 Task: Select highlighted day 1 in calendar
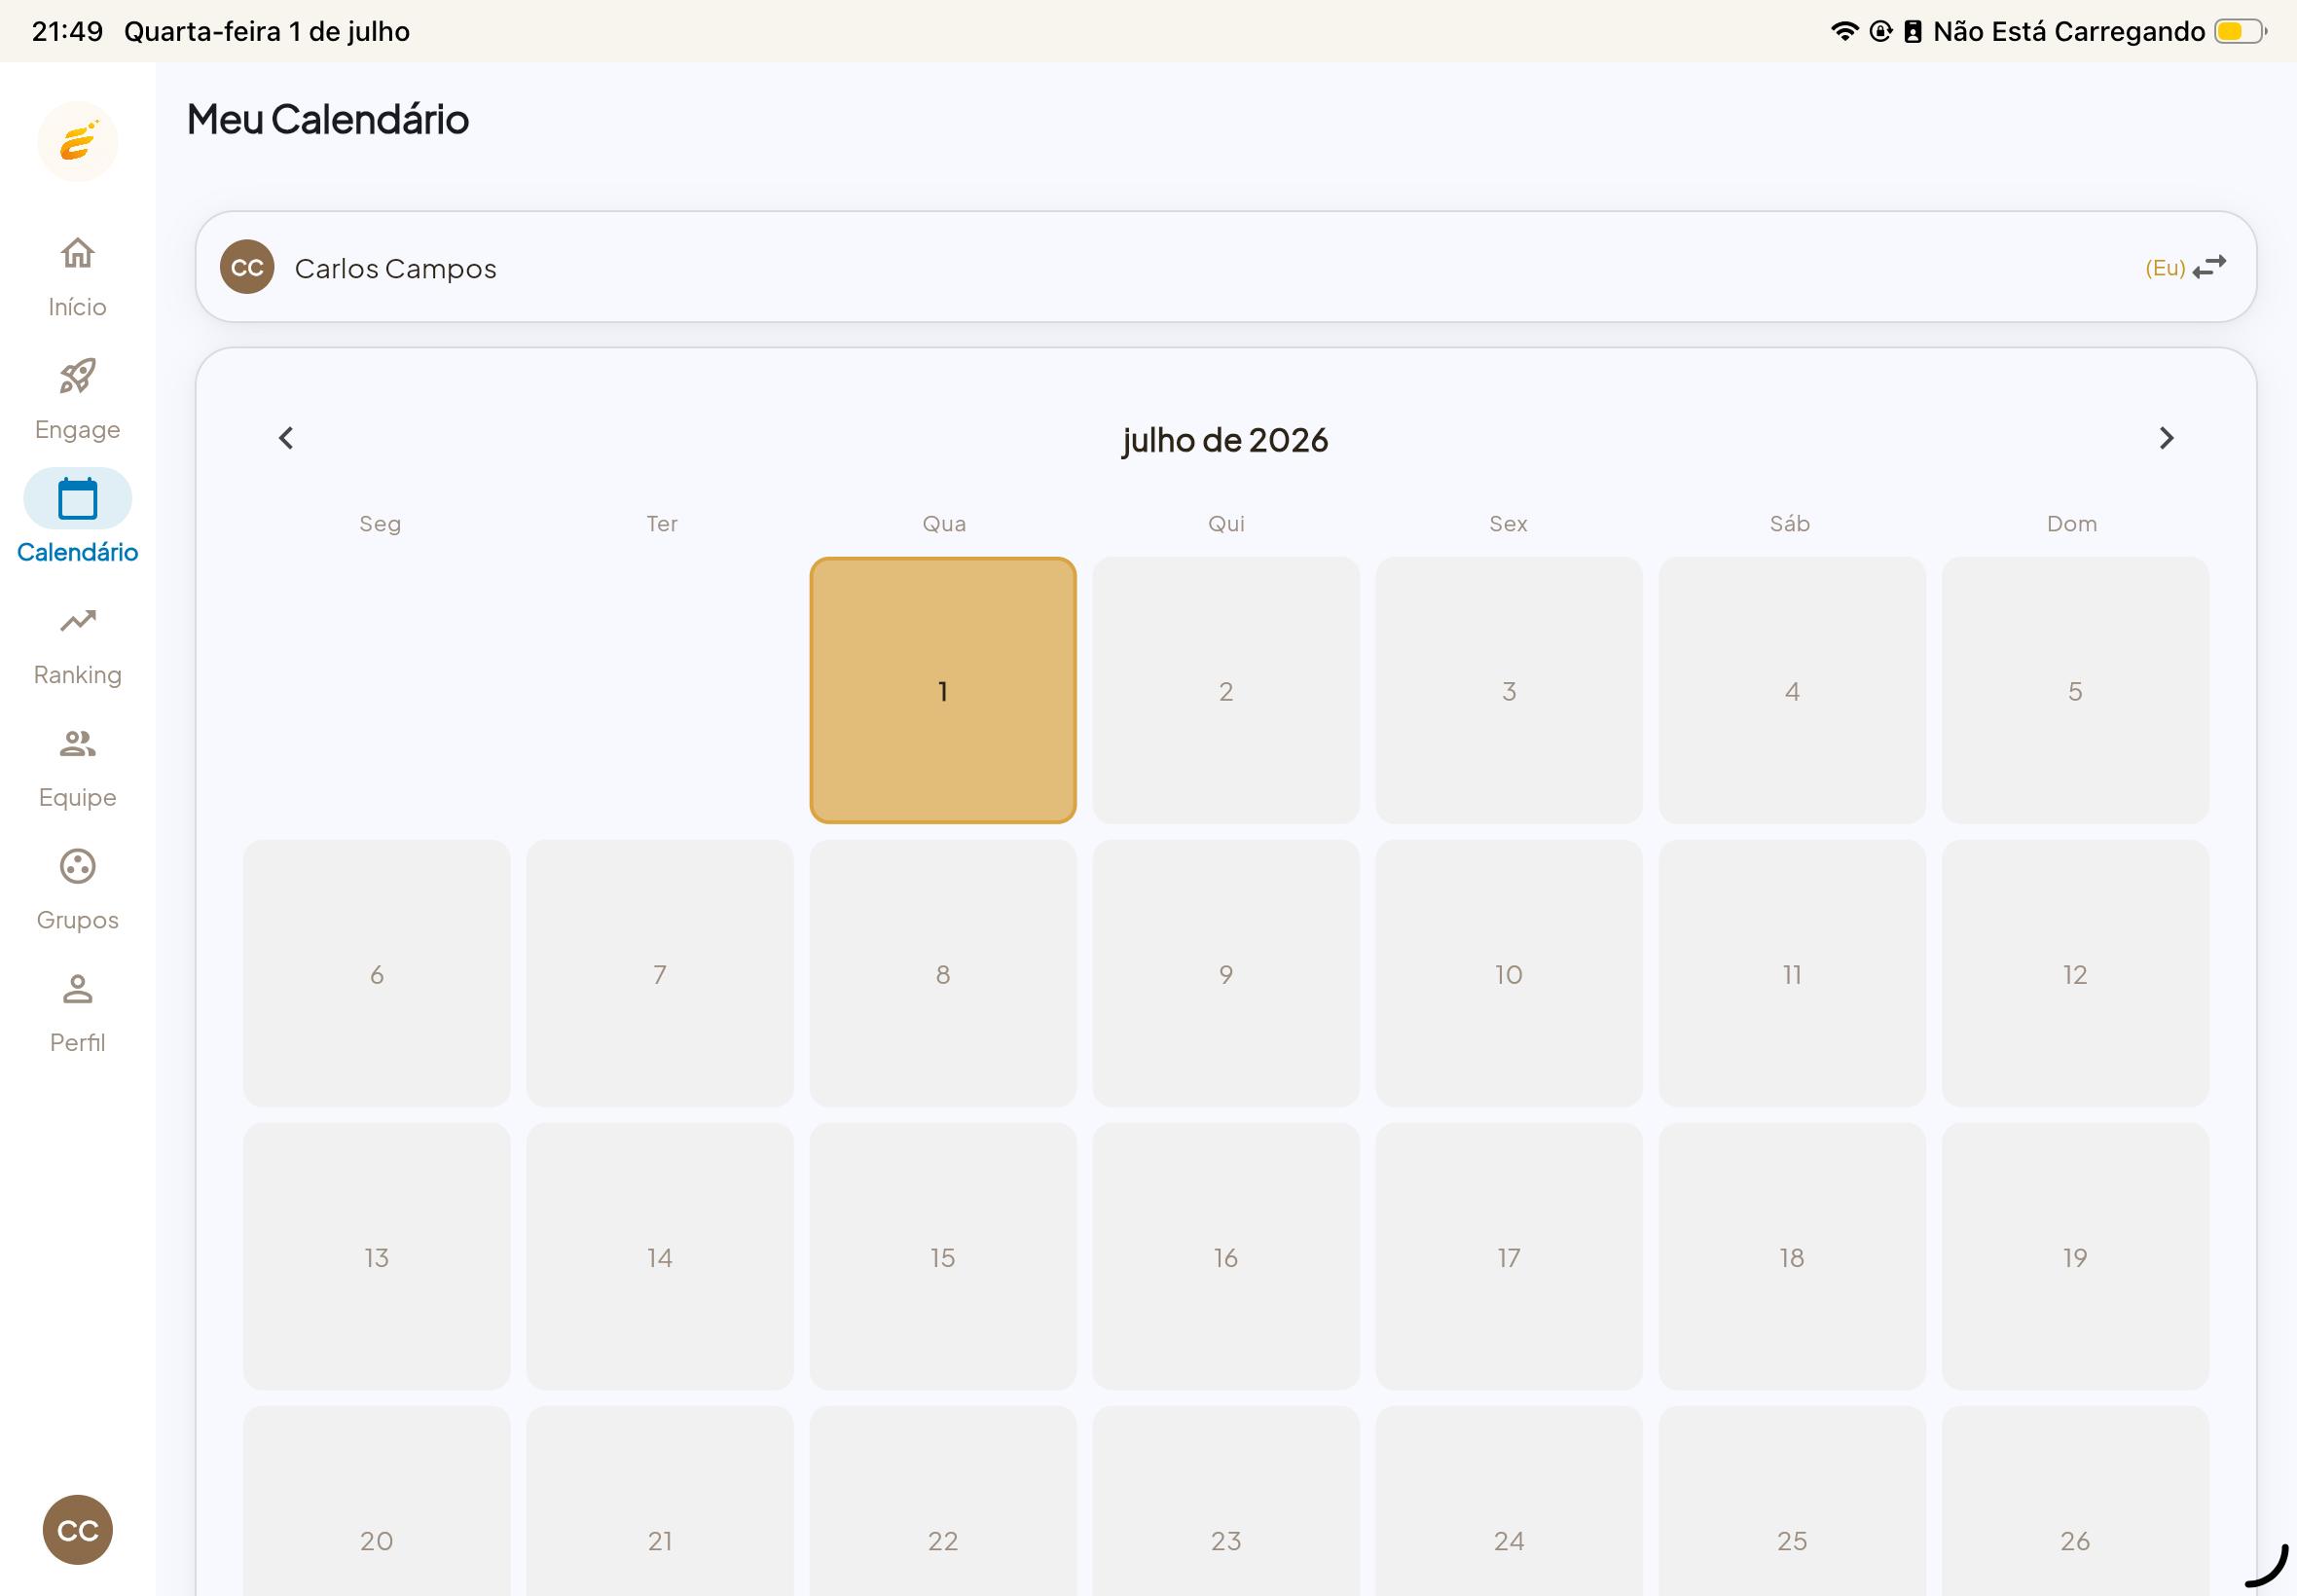tap(943, 691)
